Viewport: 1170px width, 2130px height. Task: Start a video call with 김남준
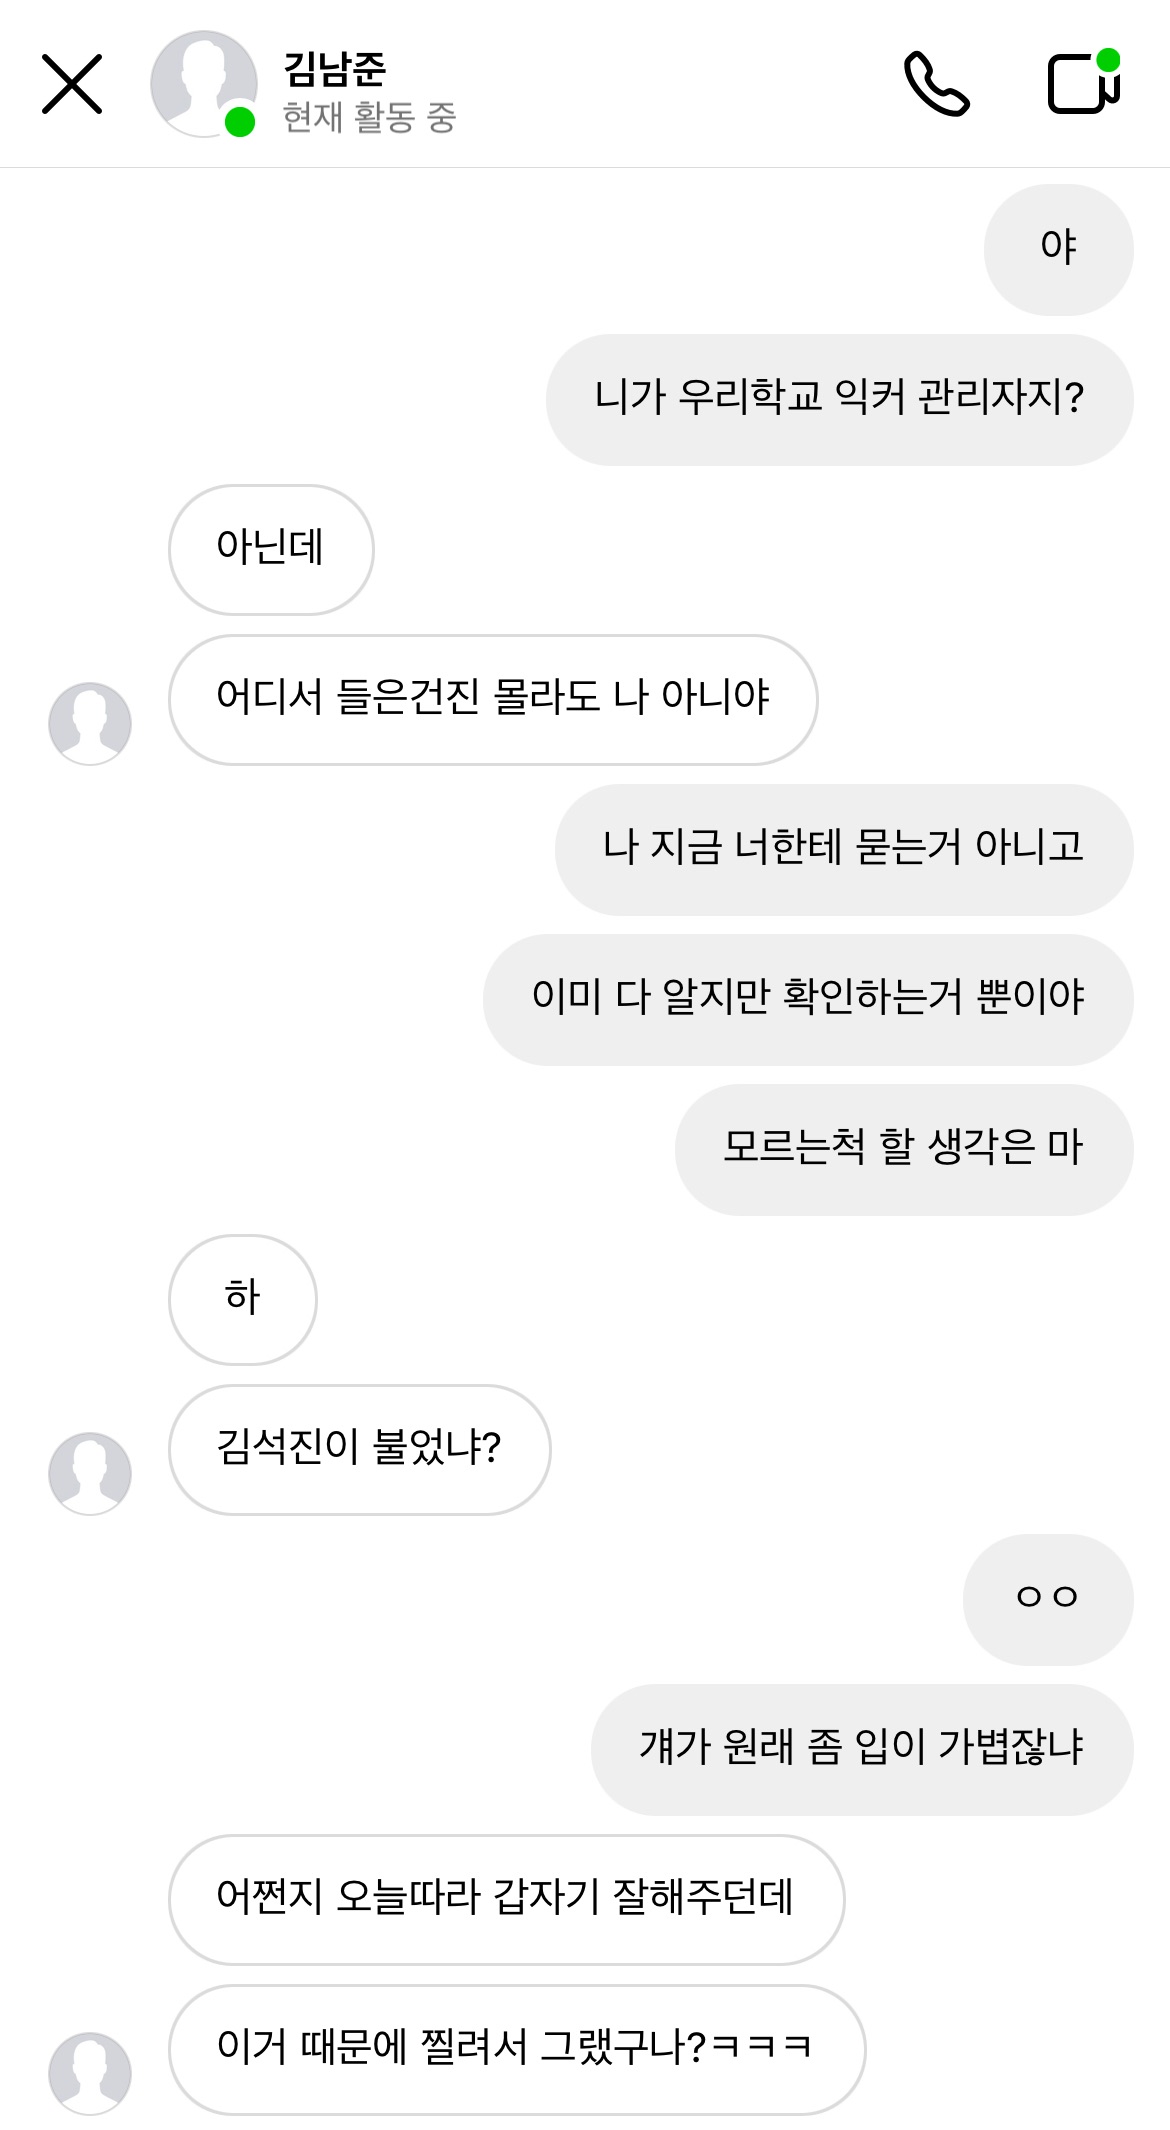pos(1083,83)
